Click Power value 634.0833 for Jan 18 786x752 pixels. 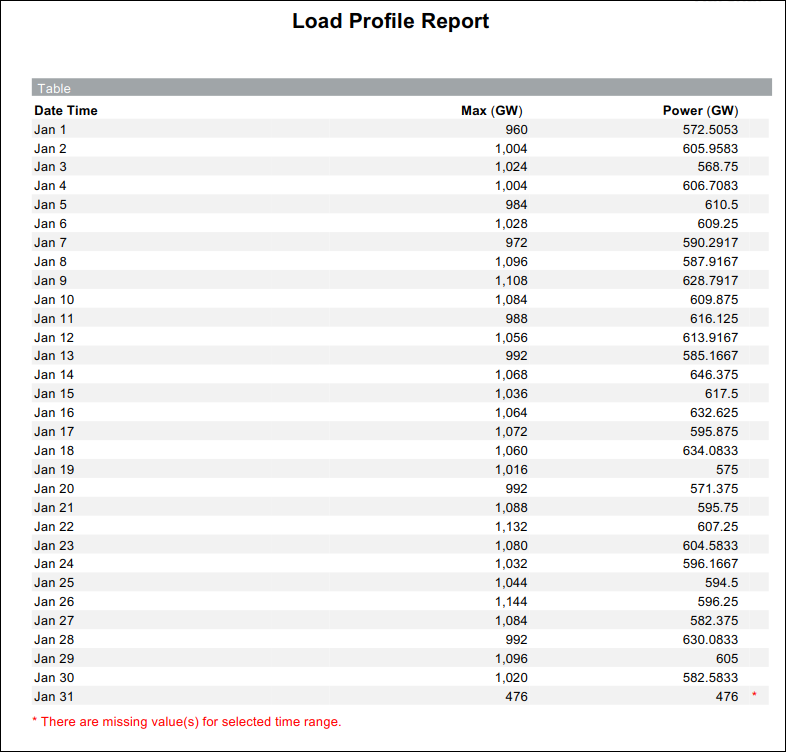704,451
